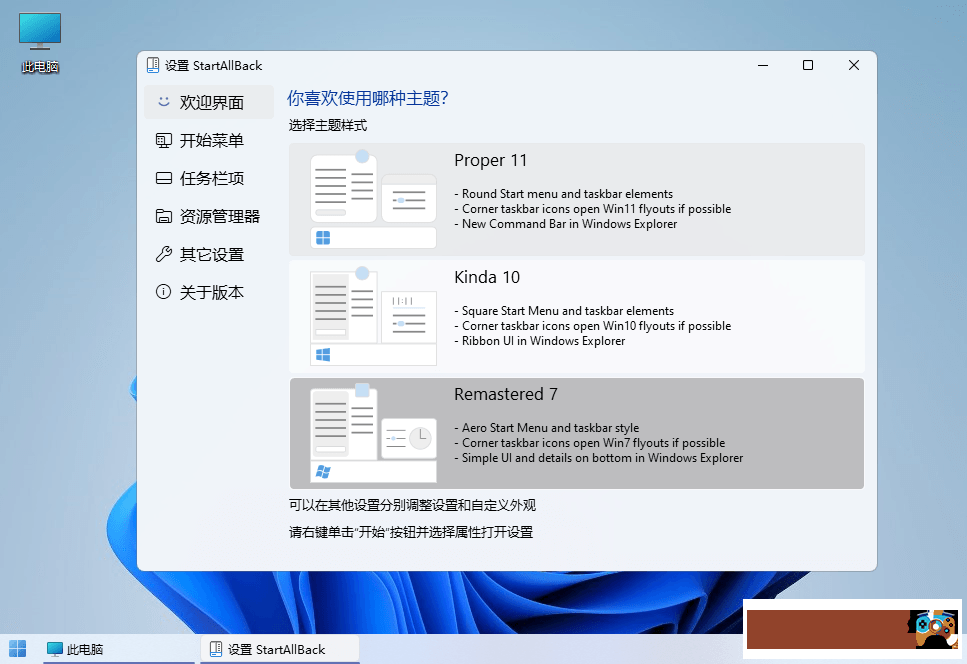Click the 选择主题样式 label

tap(328, 125)
